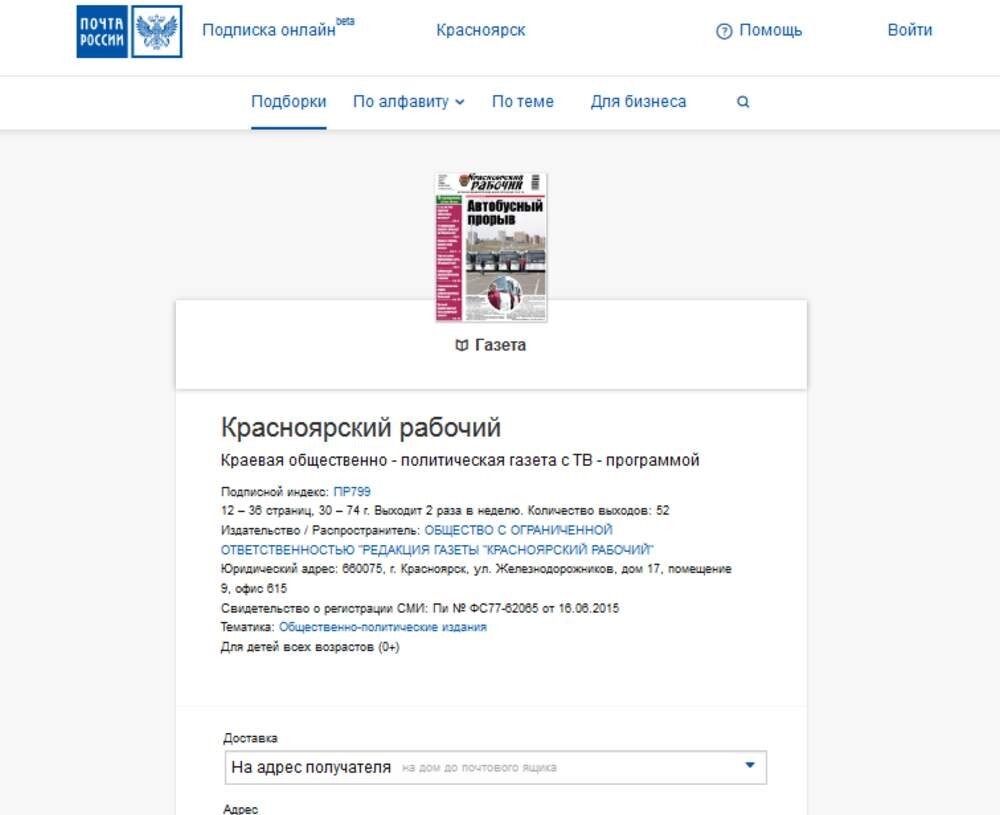
Task: Click the Общественно-политические издания topic link
Action: 383,628
